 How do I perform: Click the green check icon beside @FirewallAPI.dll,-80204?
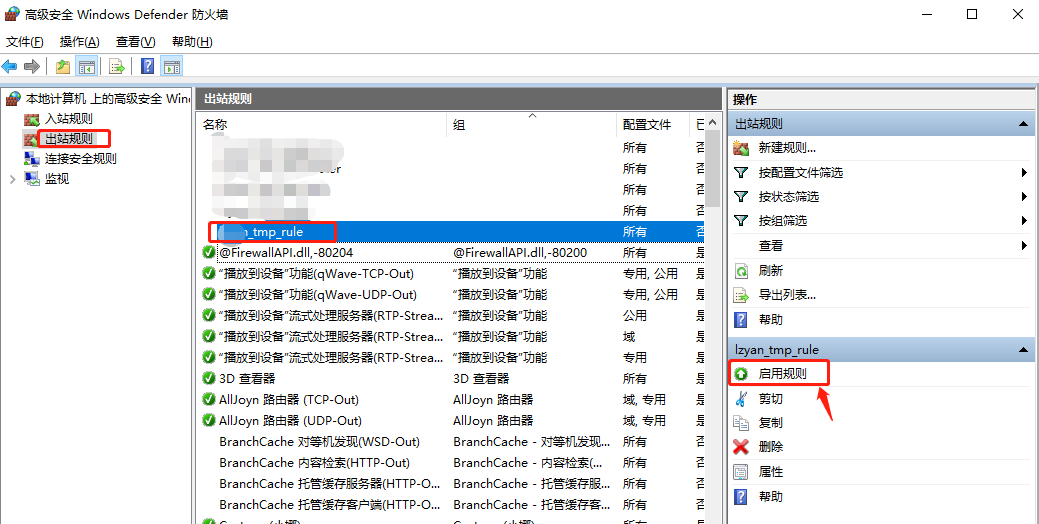coord(209,252)
